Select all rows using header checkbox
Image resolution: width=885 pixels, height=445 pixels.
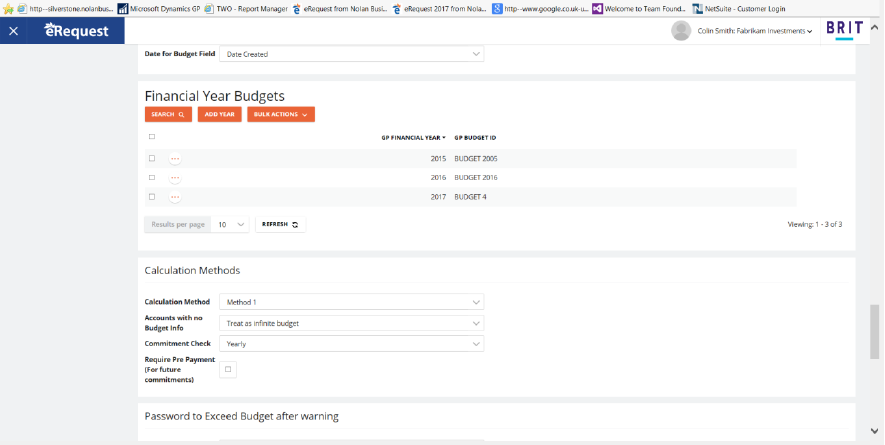(152, 137)
